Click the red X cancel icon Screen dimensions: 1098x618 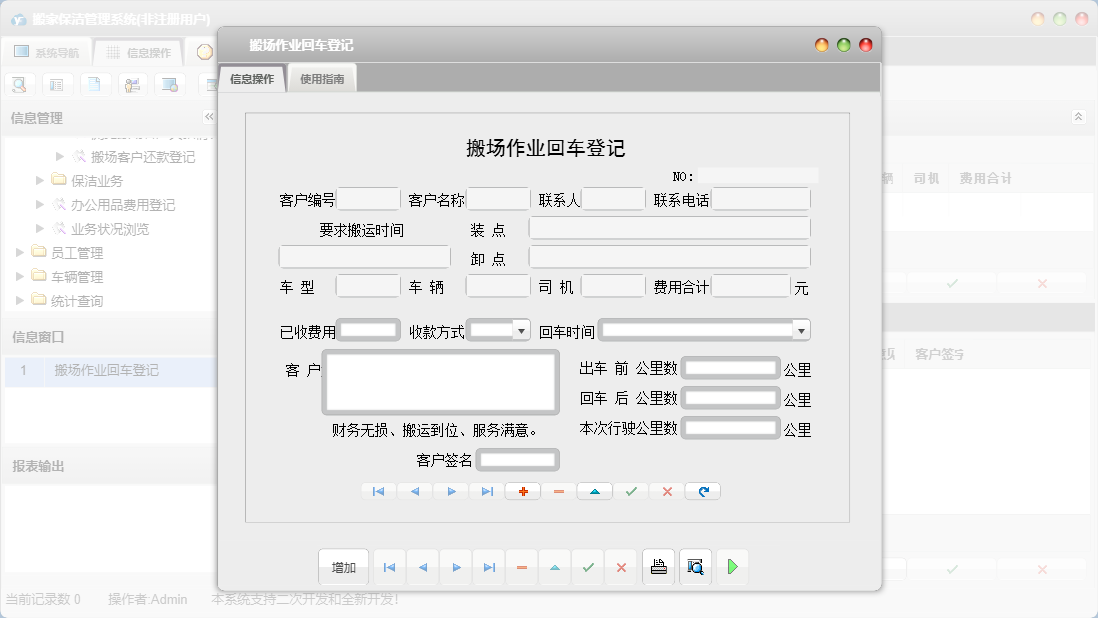(666, 491)
